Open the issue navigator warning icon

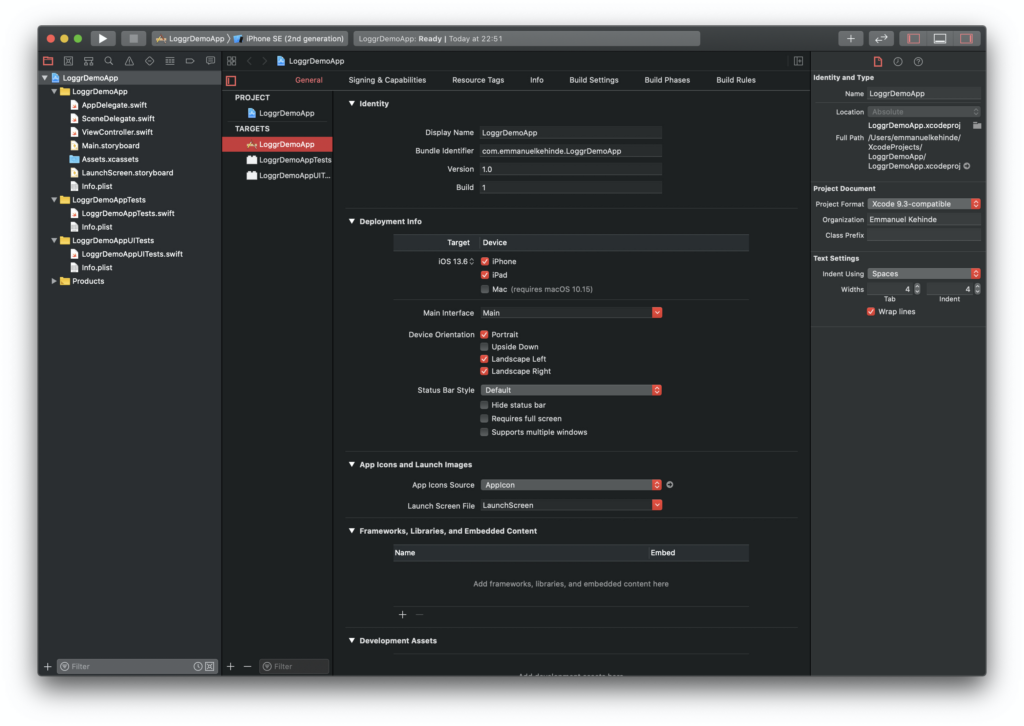129,61
